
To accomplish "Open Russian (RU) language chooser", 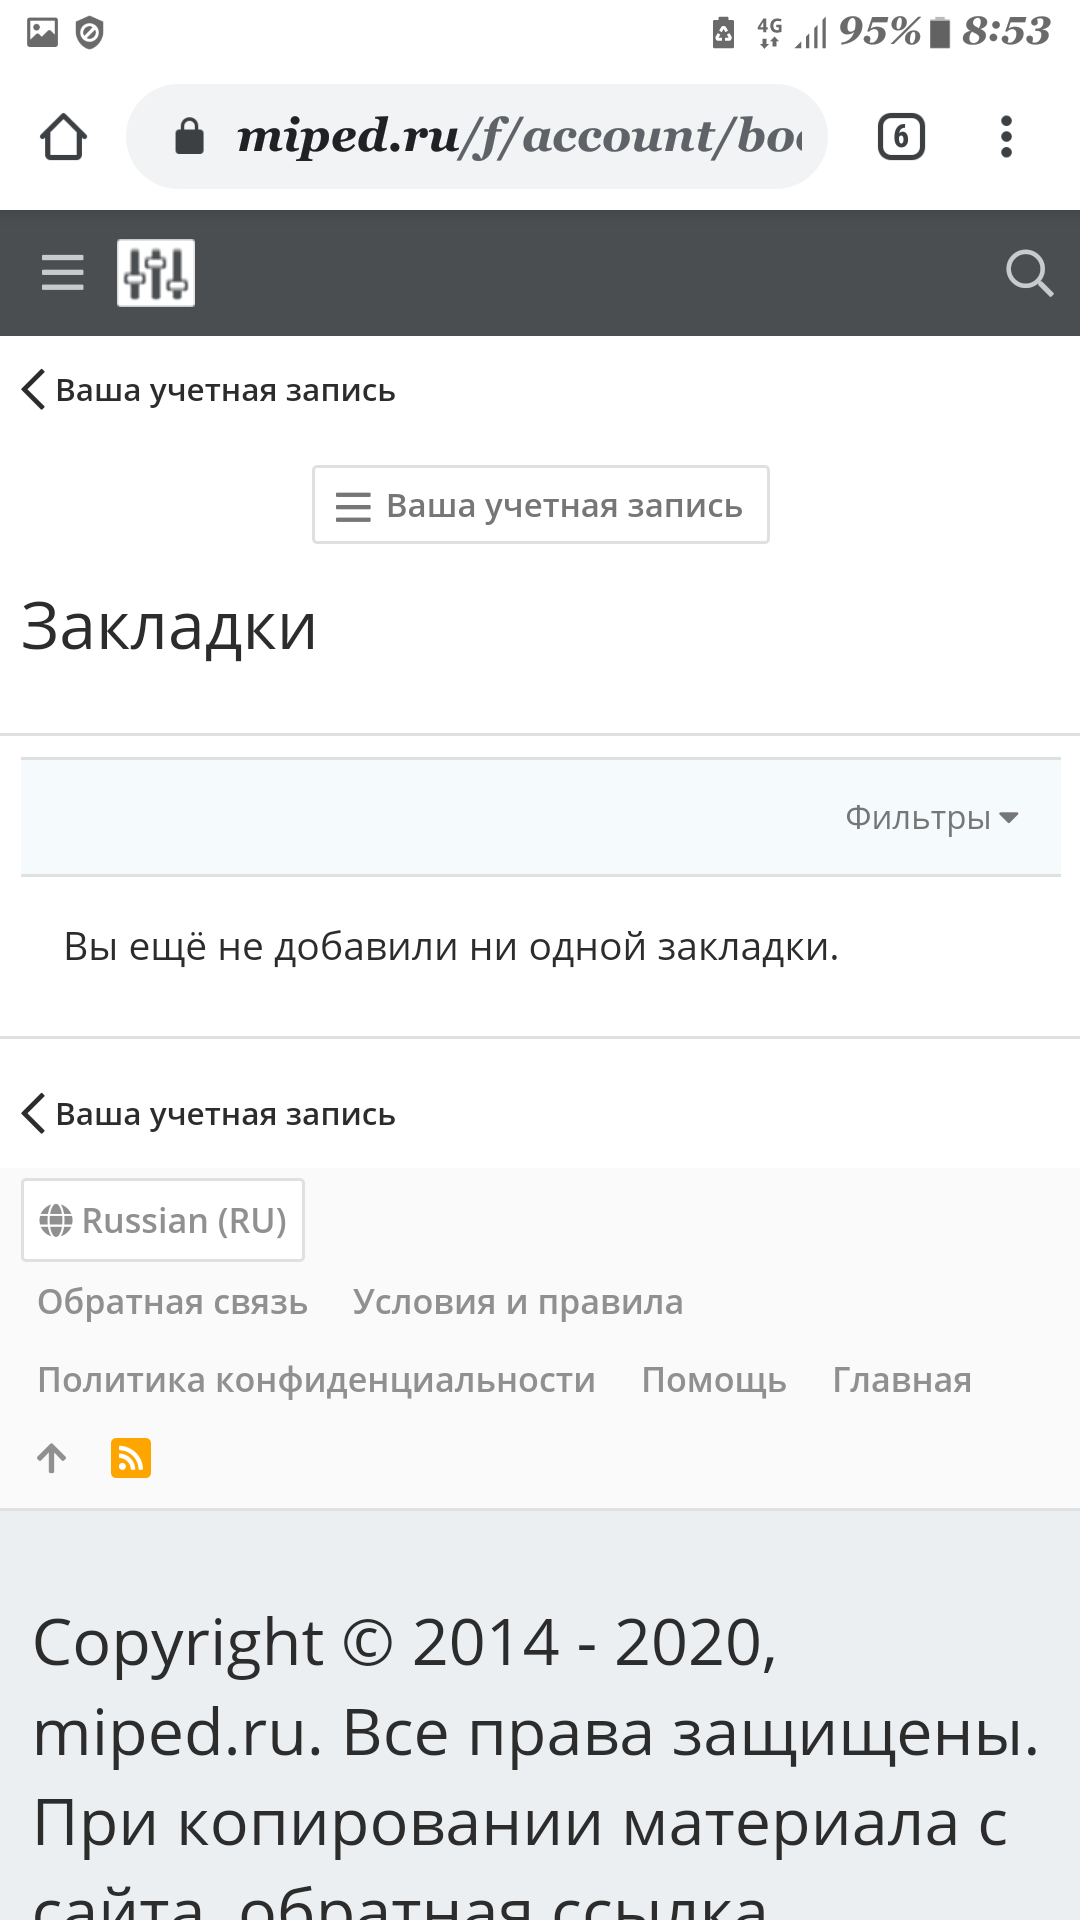I will (x=163, y=1220).
